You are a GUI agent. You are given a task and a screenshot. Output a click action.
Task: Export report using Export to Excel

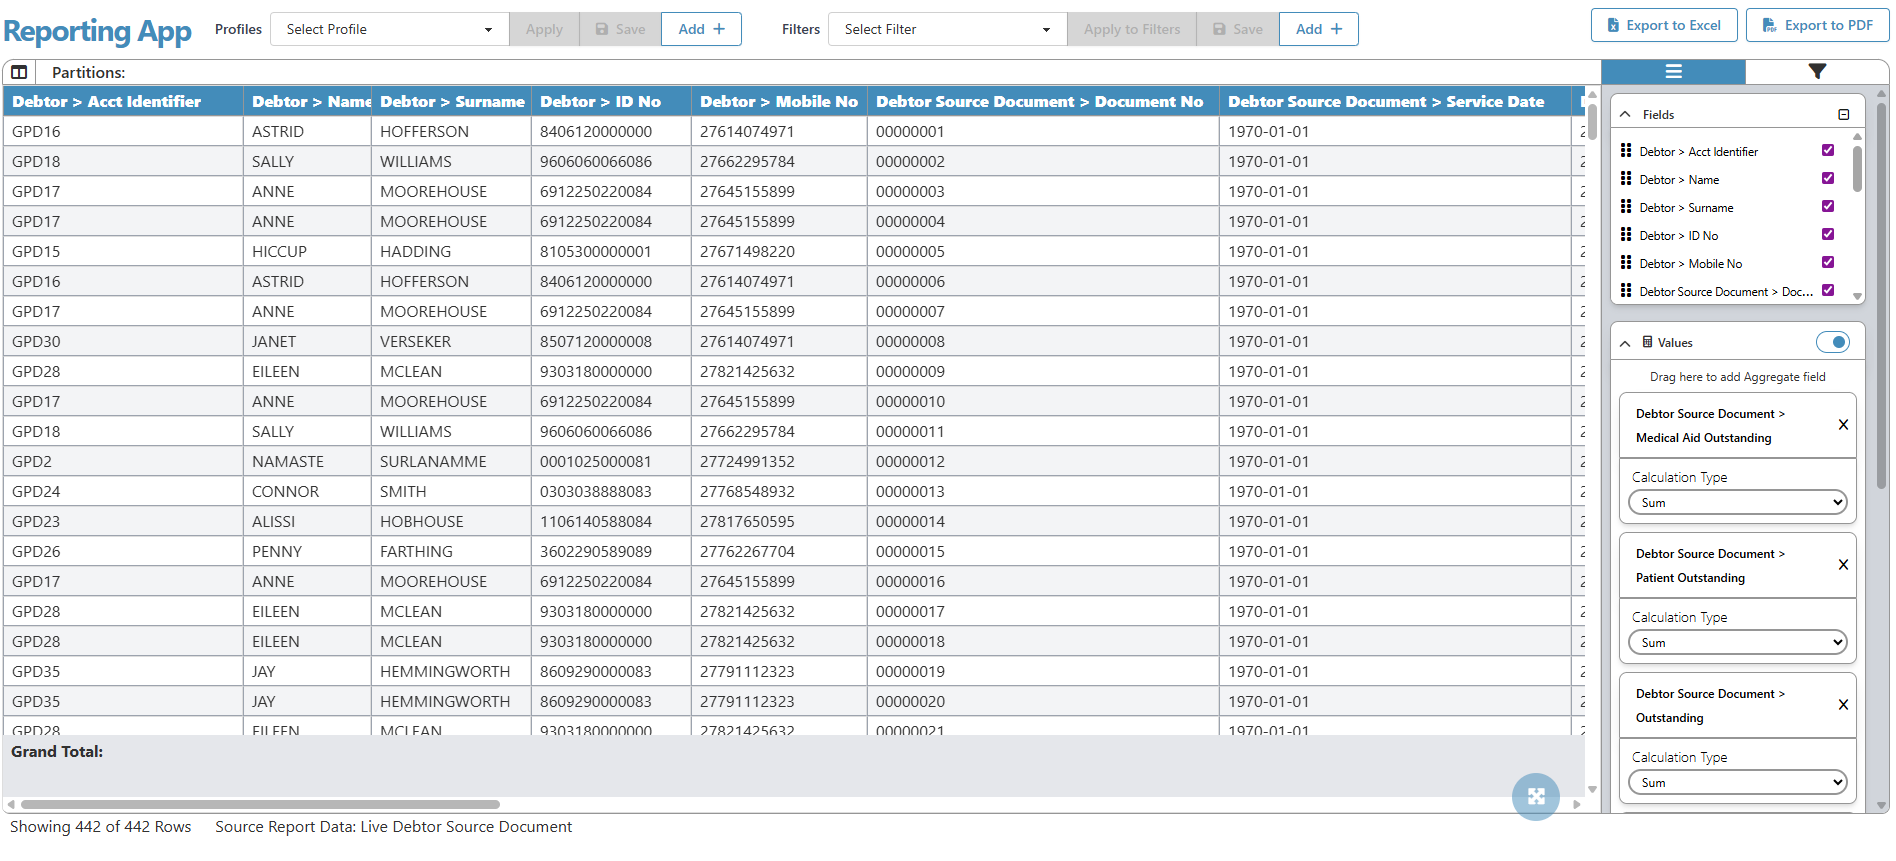point(1663,26)
